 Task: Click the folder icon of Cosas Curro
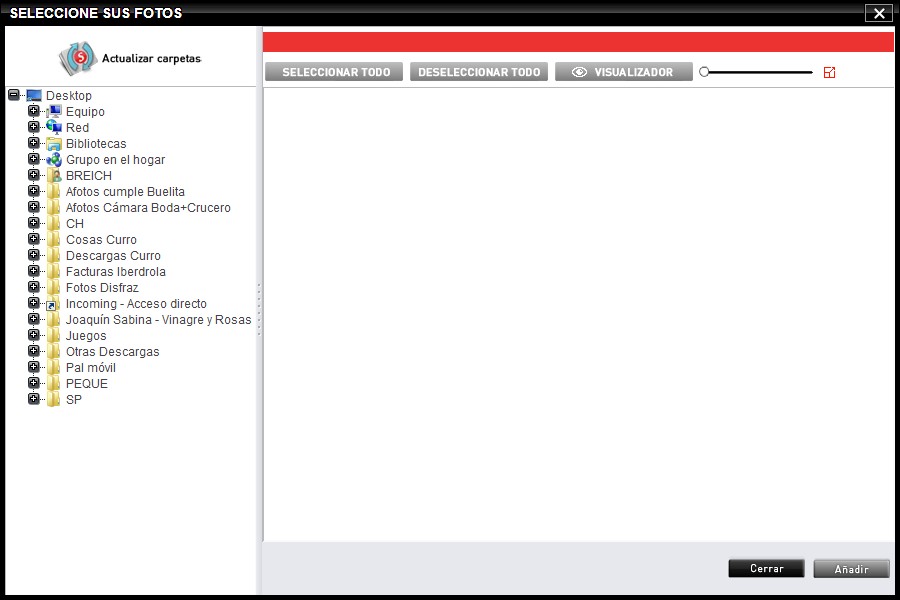point(53,239)
